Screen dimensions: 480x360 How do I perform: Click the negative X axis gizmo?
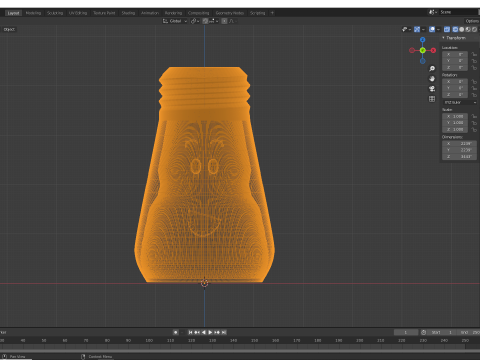412,50
